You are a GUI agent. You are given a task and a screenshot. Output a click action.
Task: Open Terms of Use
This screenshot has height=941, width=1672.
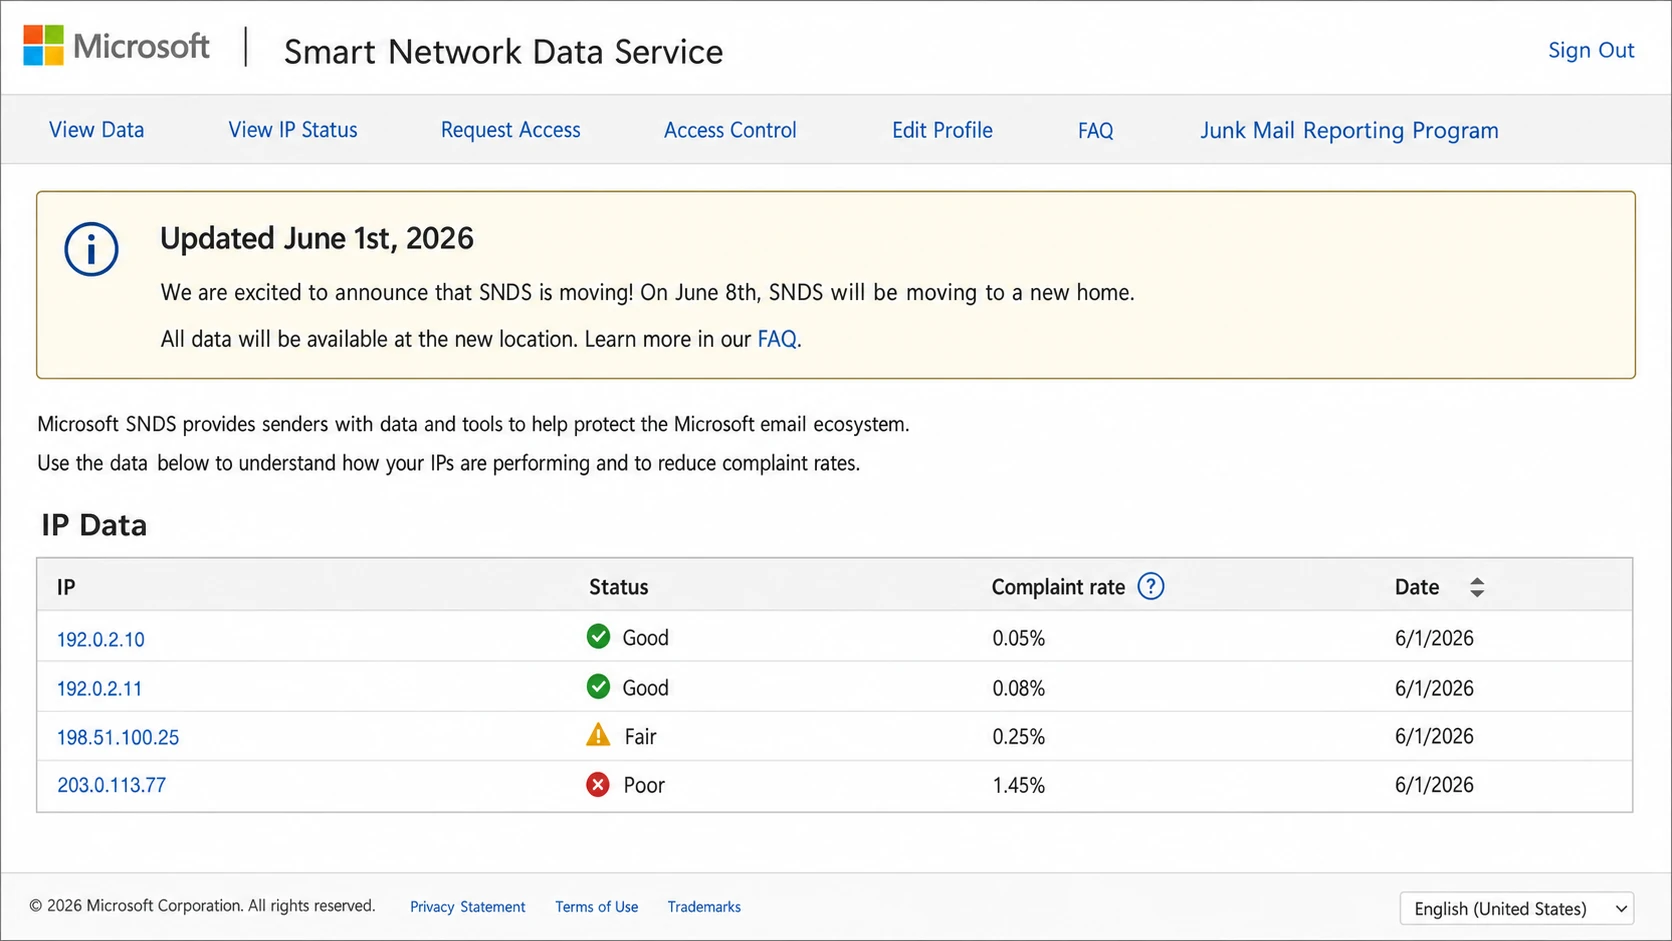pyautogui.click(x=596, y=907)
